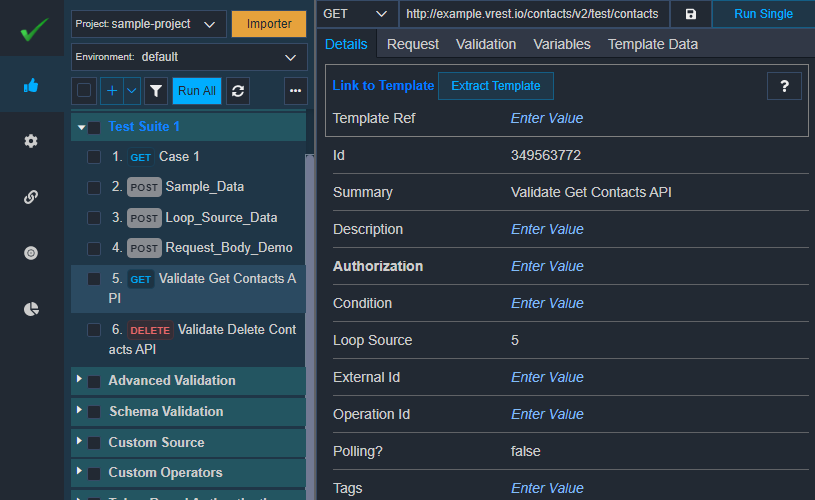The width and height of the screenshot is (815, 500).
Task: Open the filter funnel icon
Action: pos(155,91)
